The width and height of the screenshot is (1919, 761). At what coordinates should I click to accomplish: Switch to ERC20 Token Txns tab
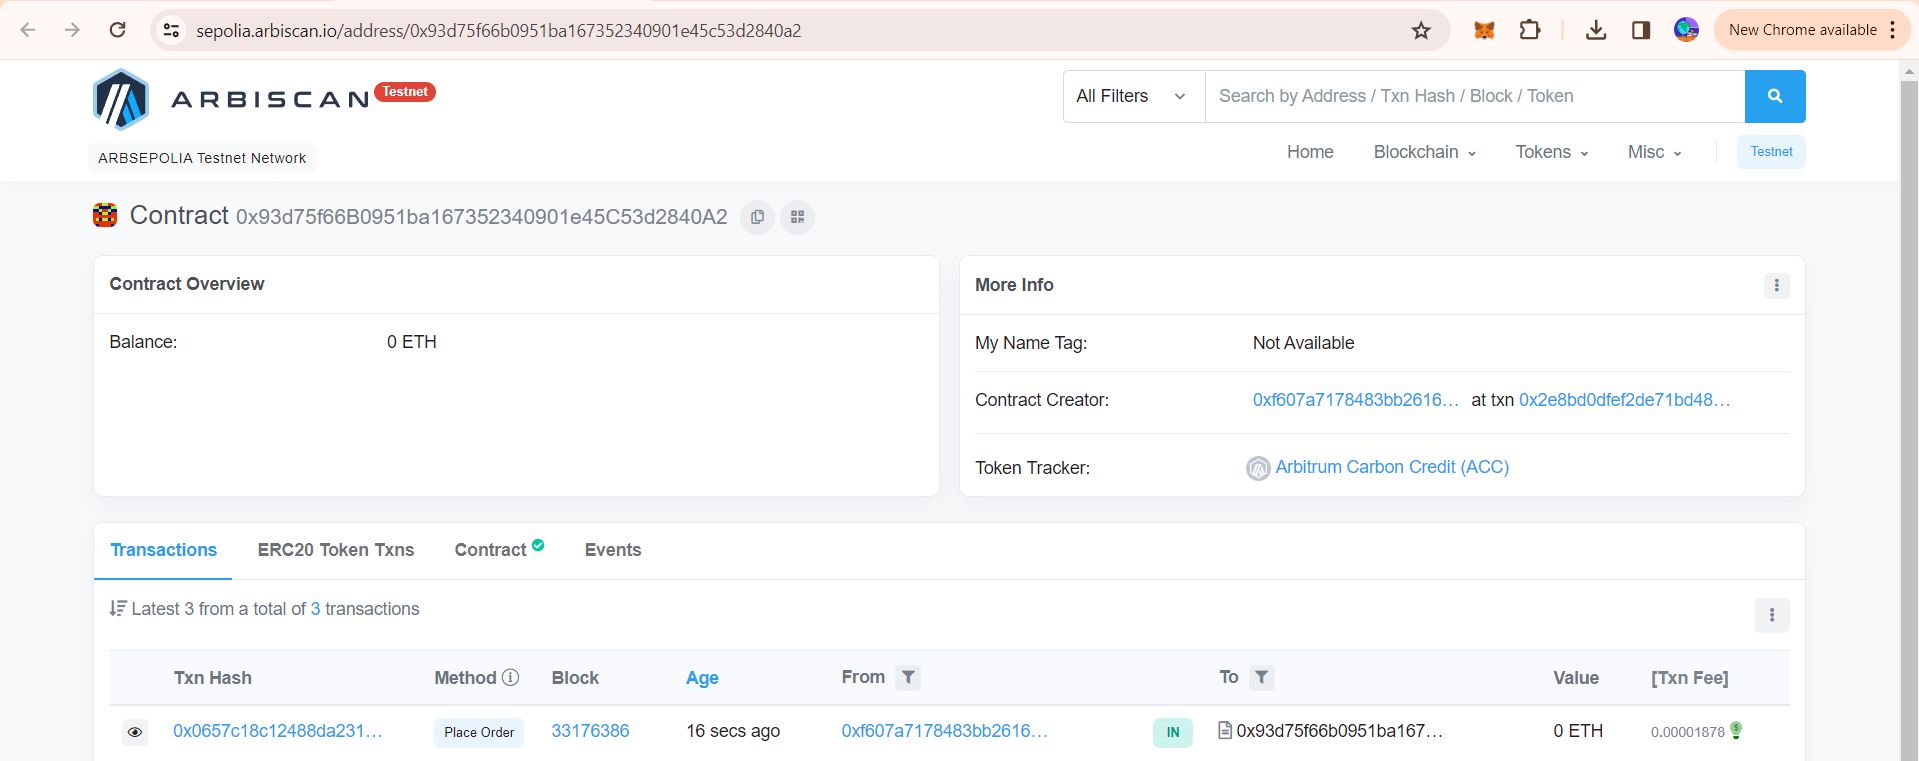click(335, 550)
